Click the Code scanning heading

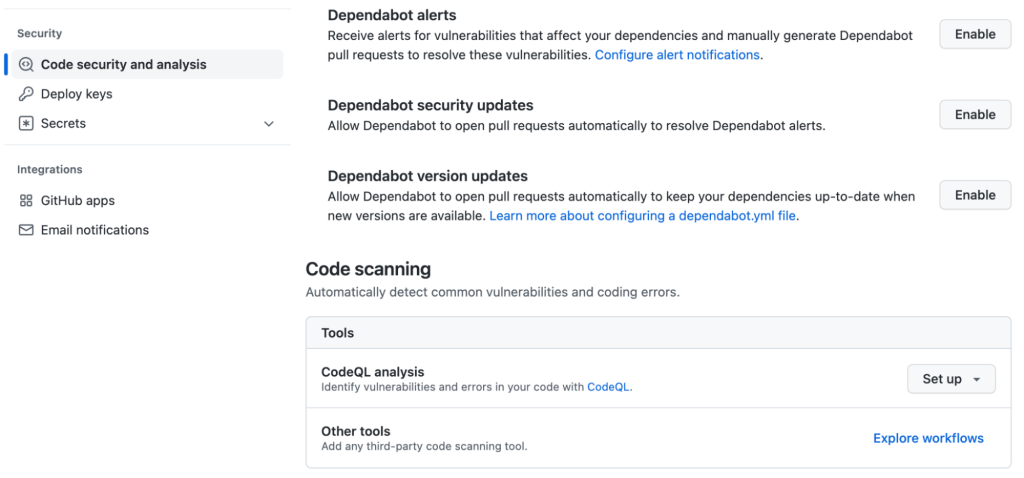[368, 269]
